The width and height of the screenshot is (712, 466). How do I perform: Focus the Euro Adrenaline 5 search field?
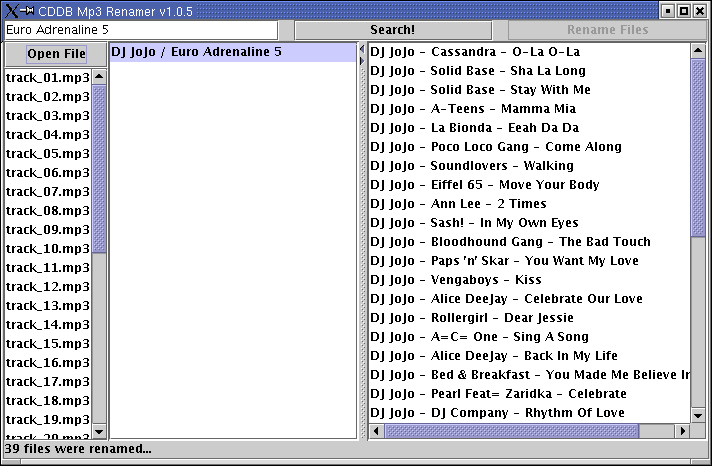click(x=141, y=30)
